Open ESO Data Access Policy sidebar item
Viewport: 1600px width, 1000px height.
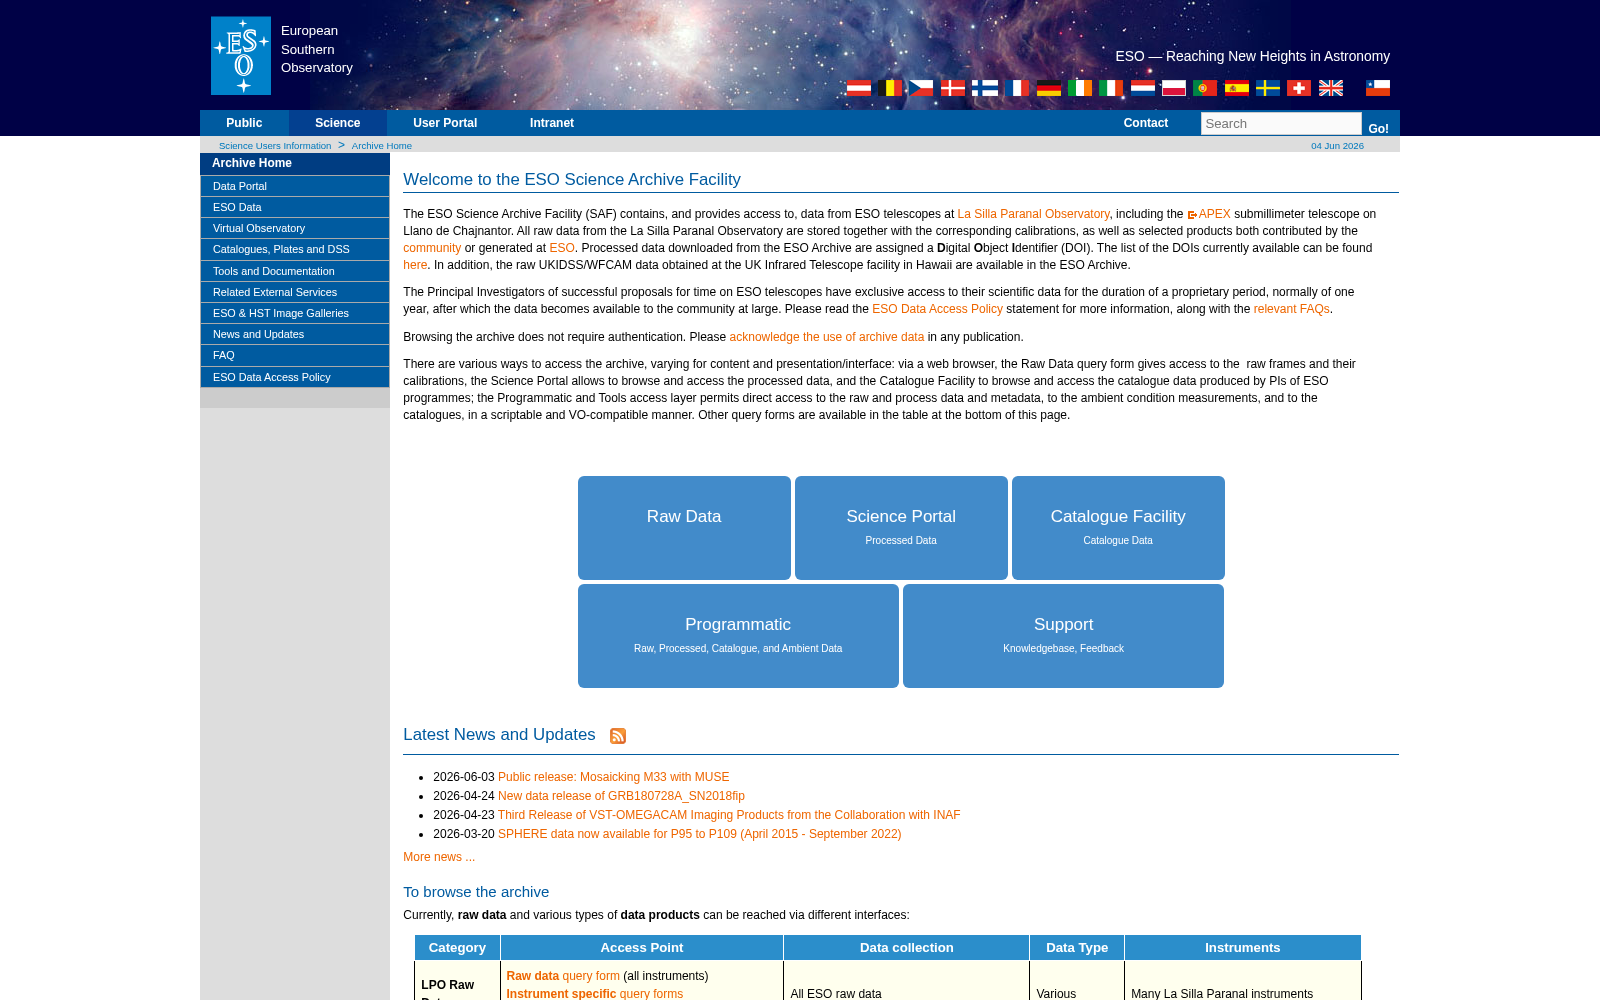pos(295,377)
